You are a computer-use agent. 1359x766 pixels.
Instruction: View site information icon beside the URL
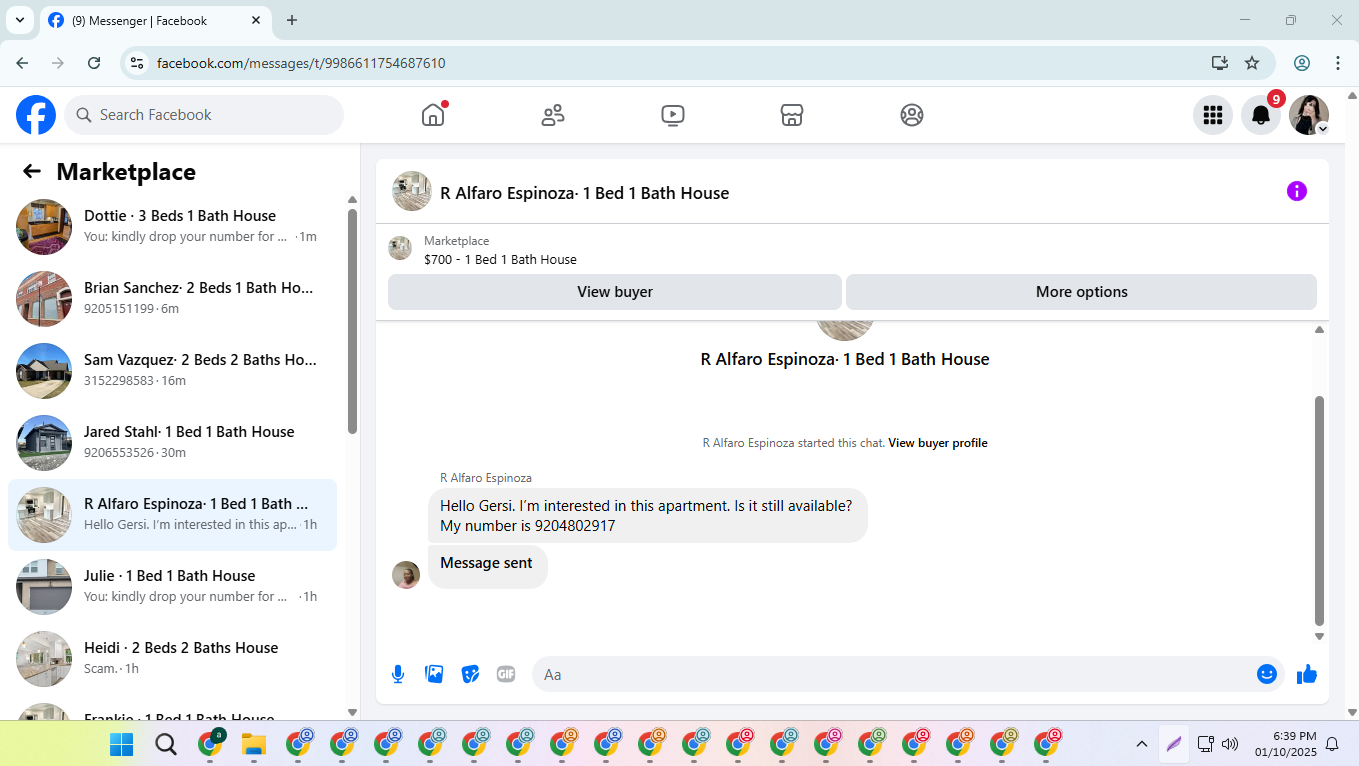[138, 63]
